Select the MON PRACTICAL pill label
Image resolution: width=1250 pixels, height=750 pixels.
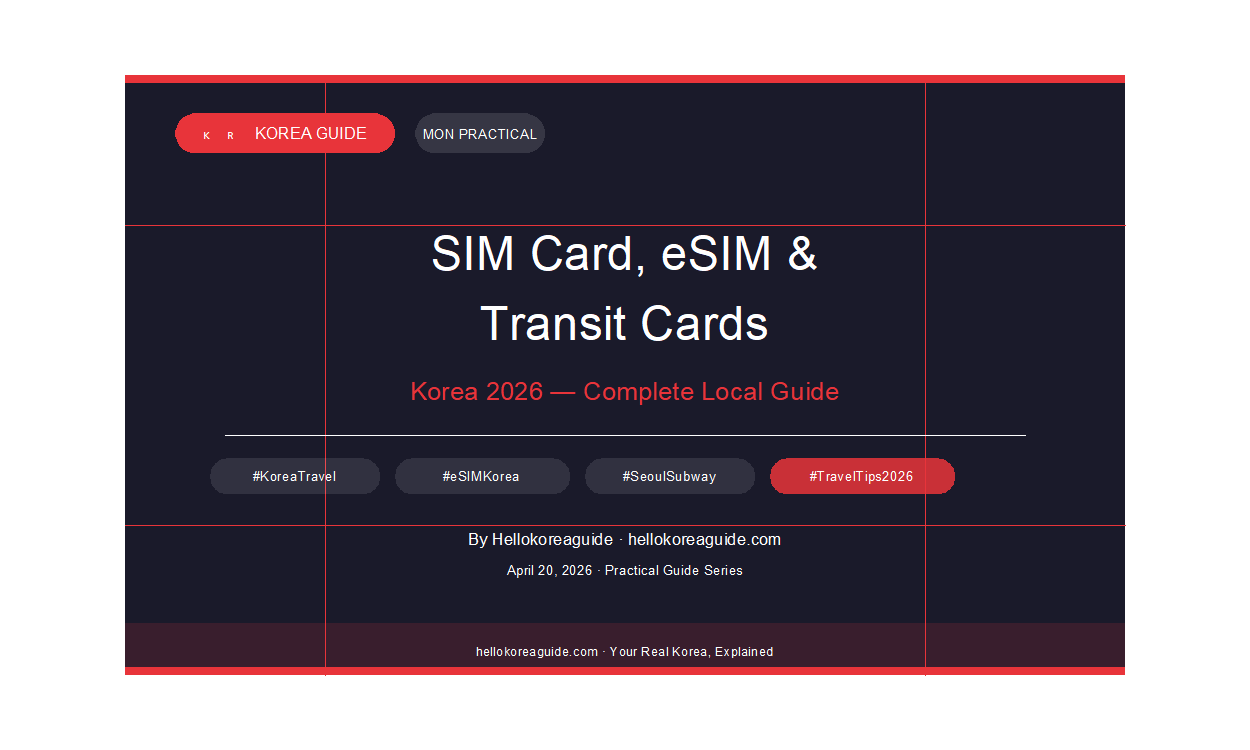coord(480,134)
